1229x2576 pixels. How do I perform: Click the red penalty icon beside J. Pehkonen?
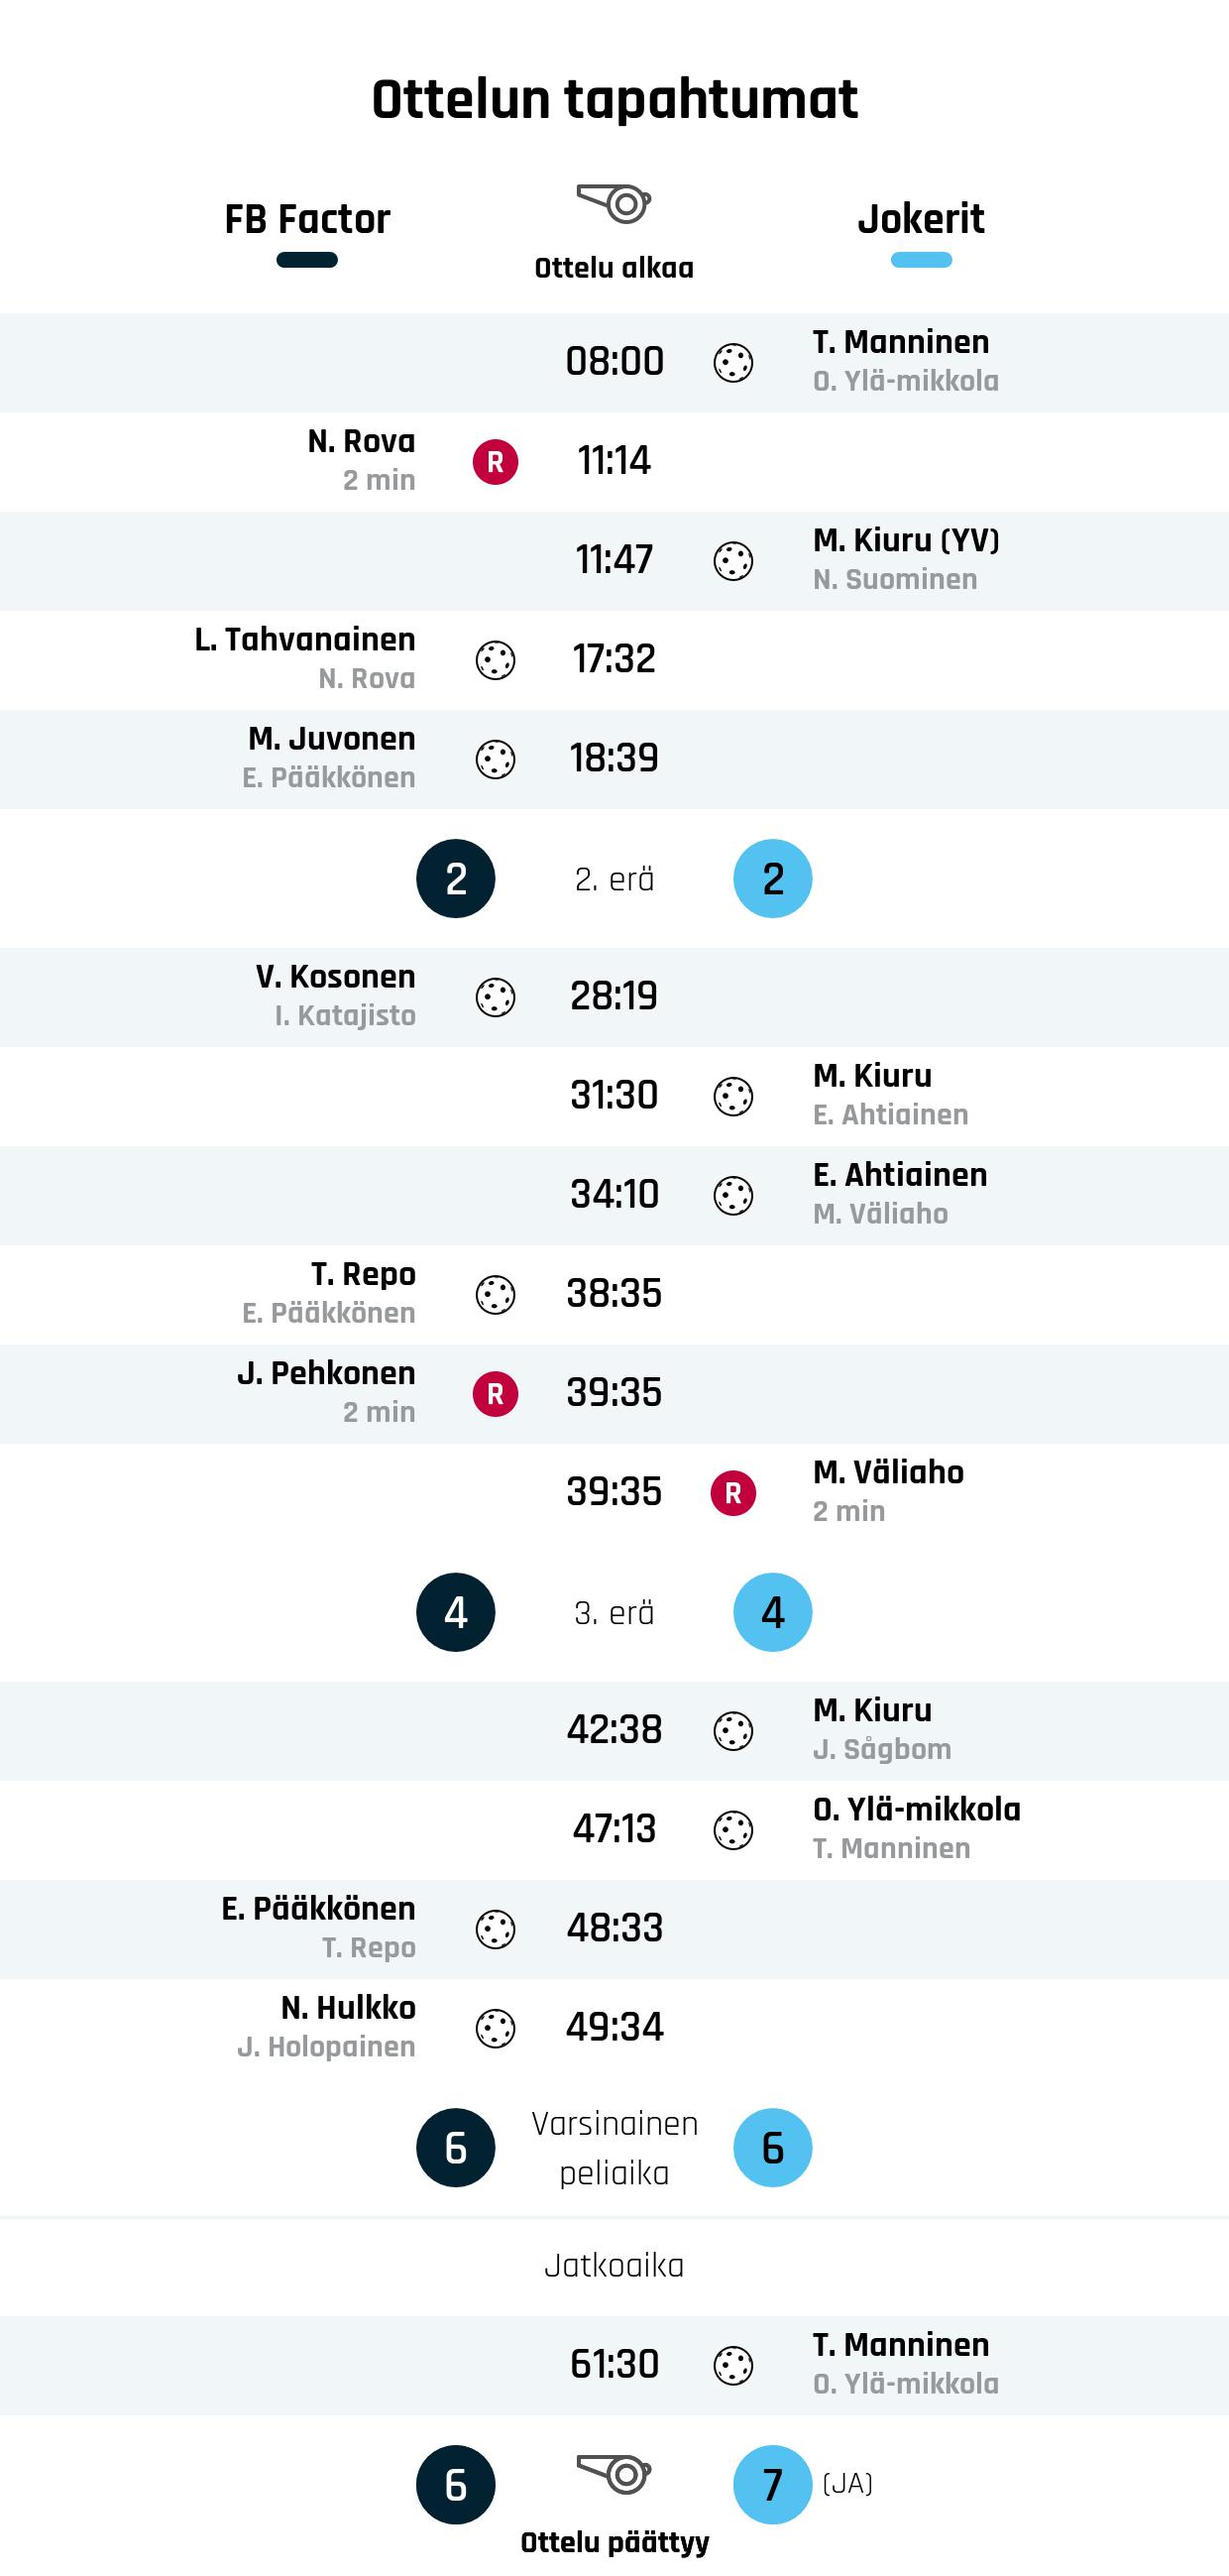click(x=495, y=1394)
